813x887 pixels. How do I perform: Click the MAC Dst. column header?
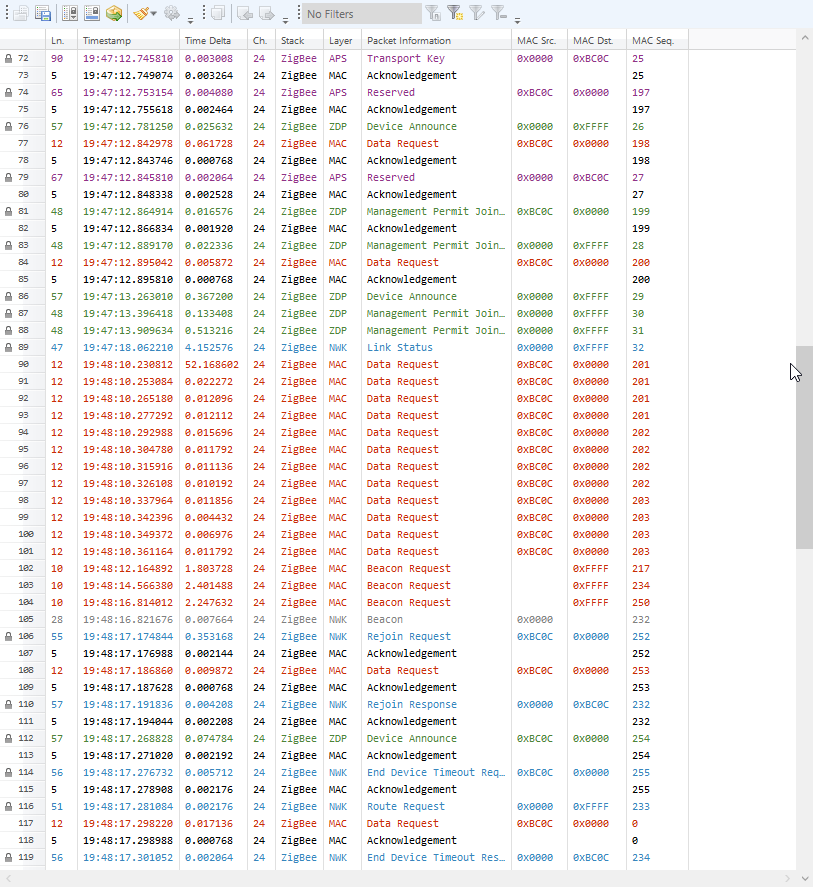click(596, 41)
